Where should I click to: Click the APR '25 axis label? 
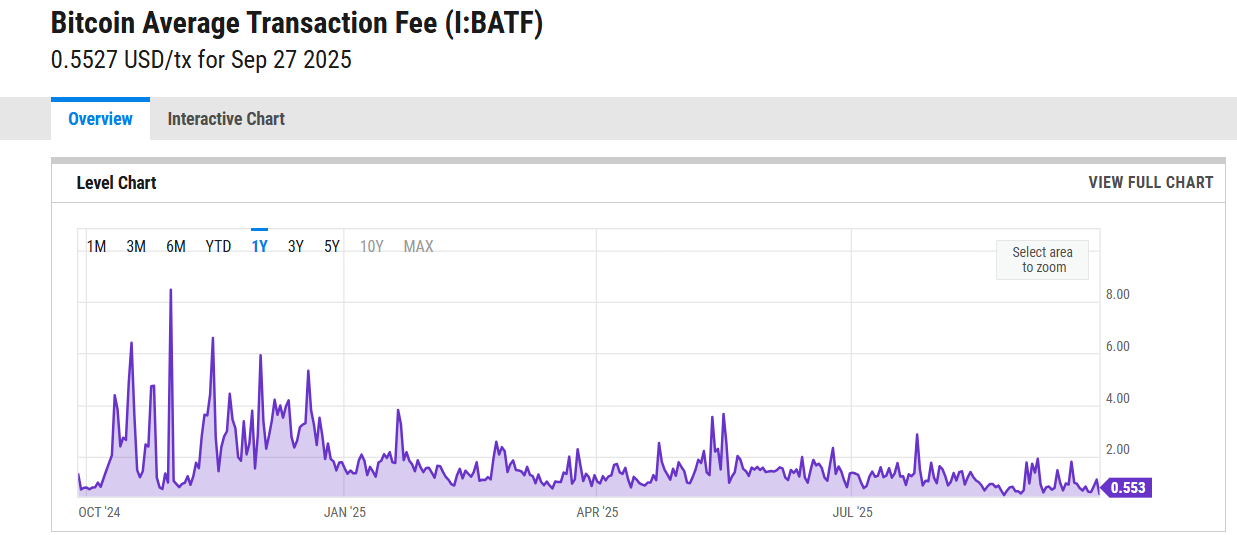tap(598, 512)
